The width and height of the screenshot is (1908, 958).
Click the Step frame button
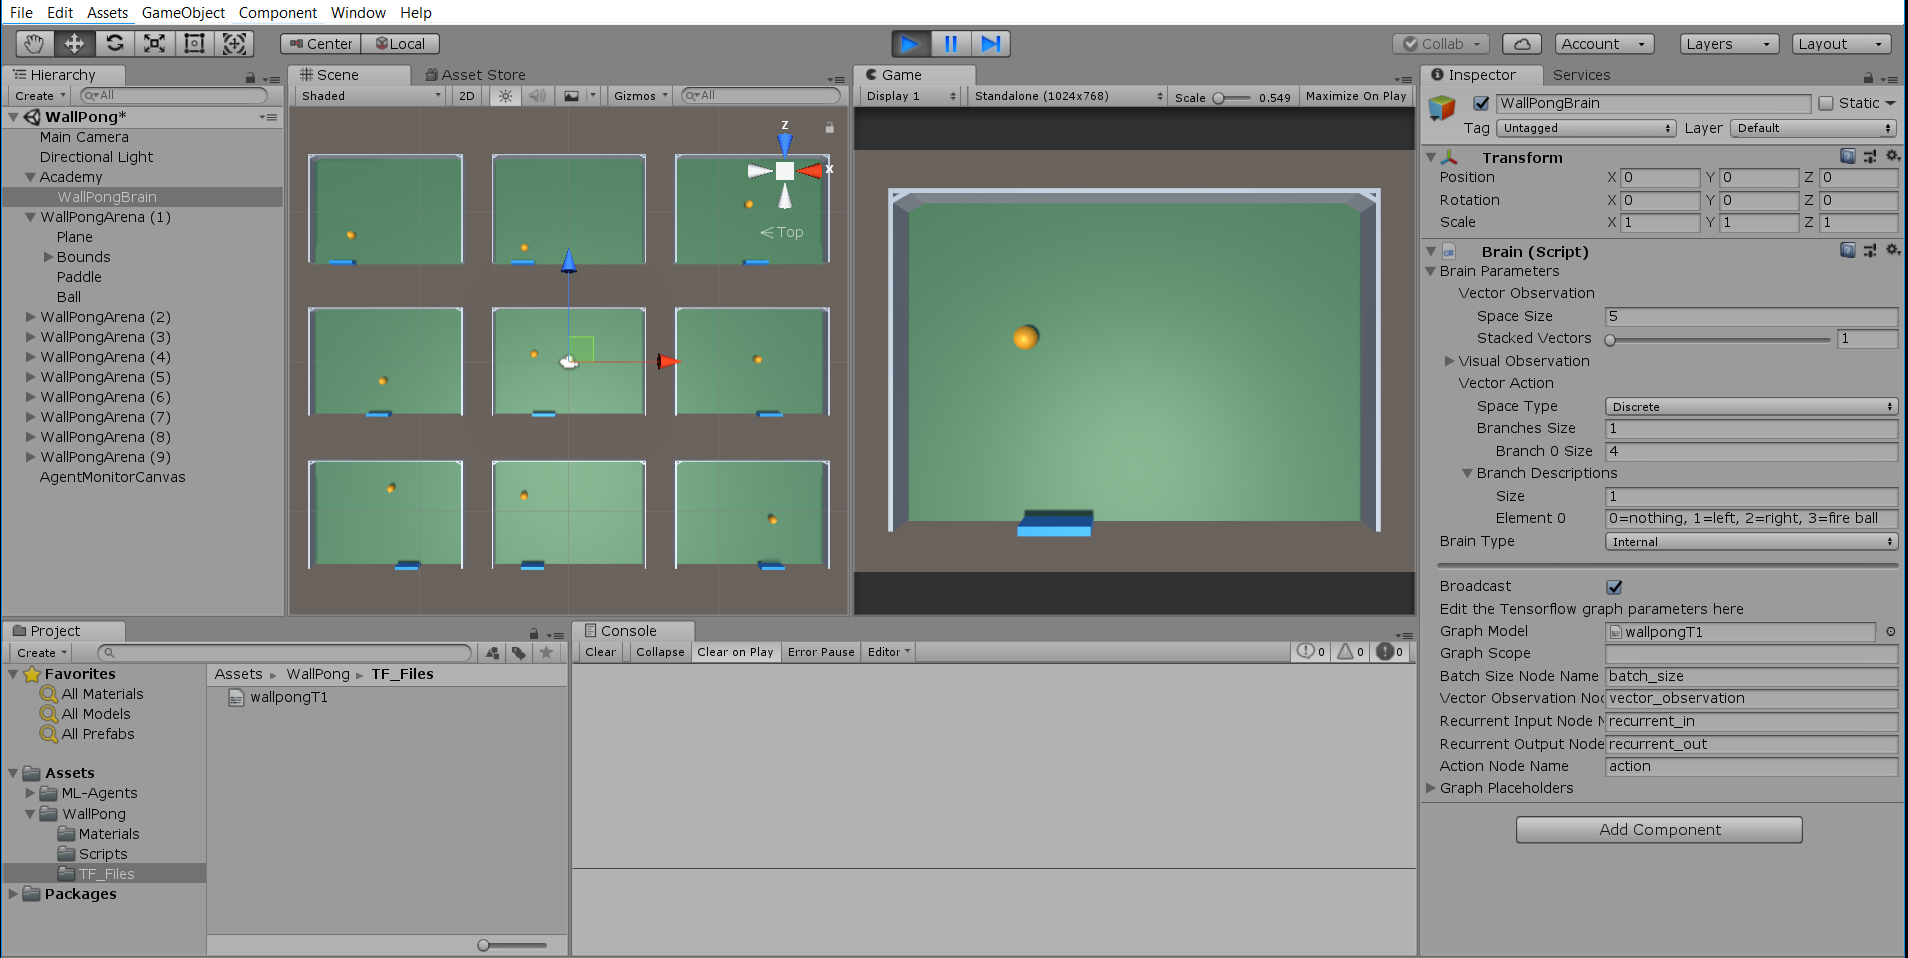click(x=990, y=44)
